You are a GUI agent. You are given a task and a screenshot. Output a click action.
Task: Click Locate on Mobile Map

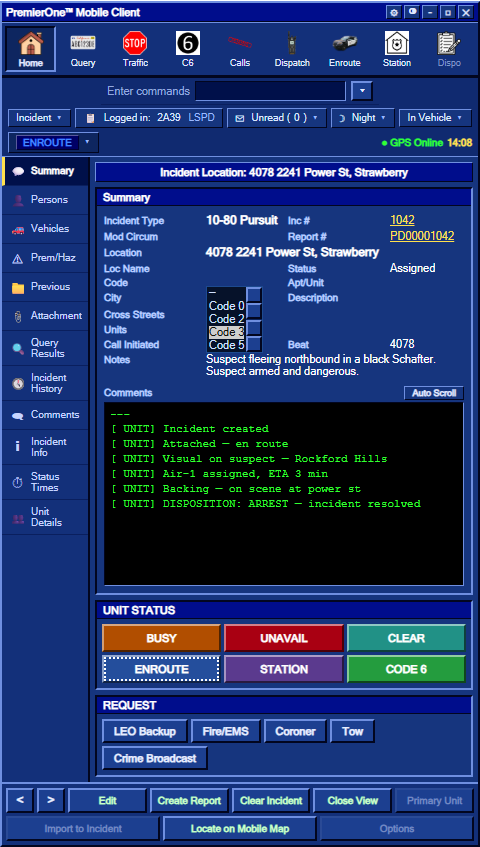(240, 829)
